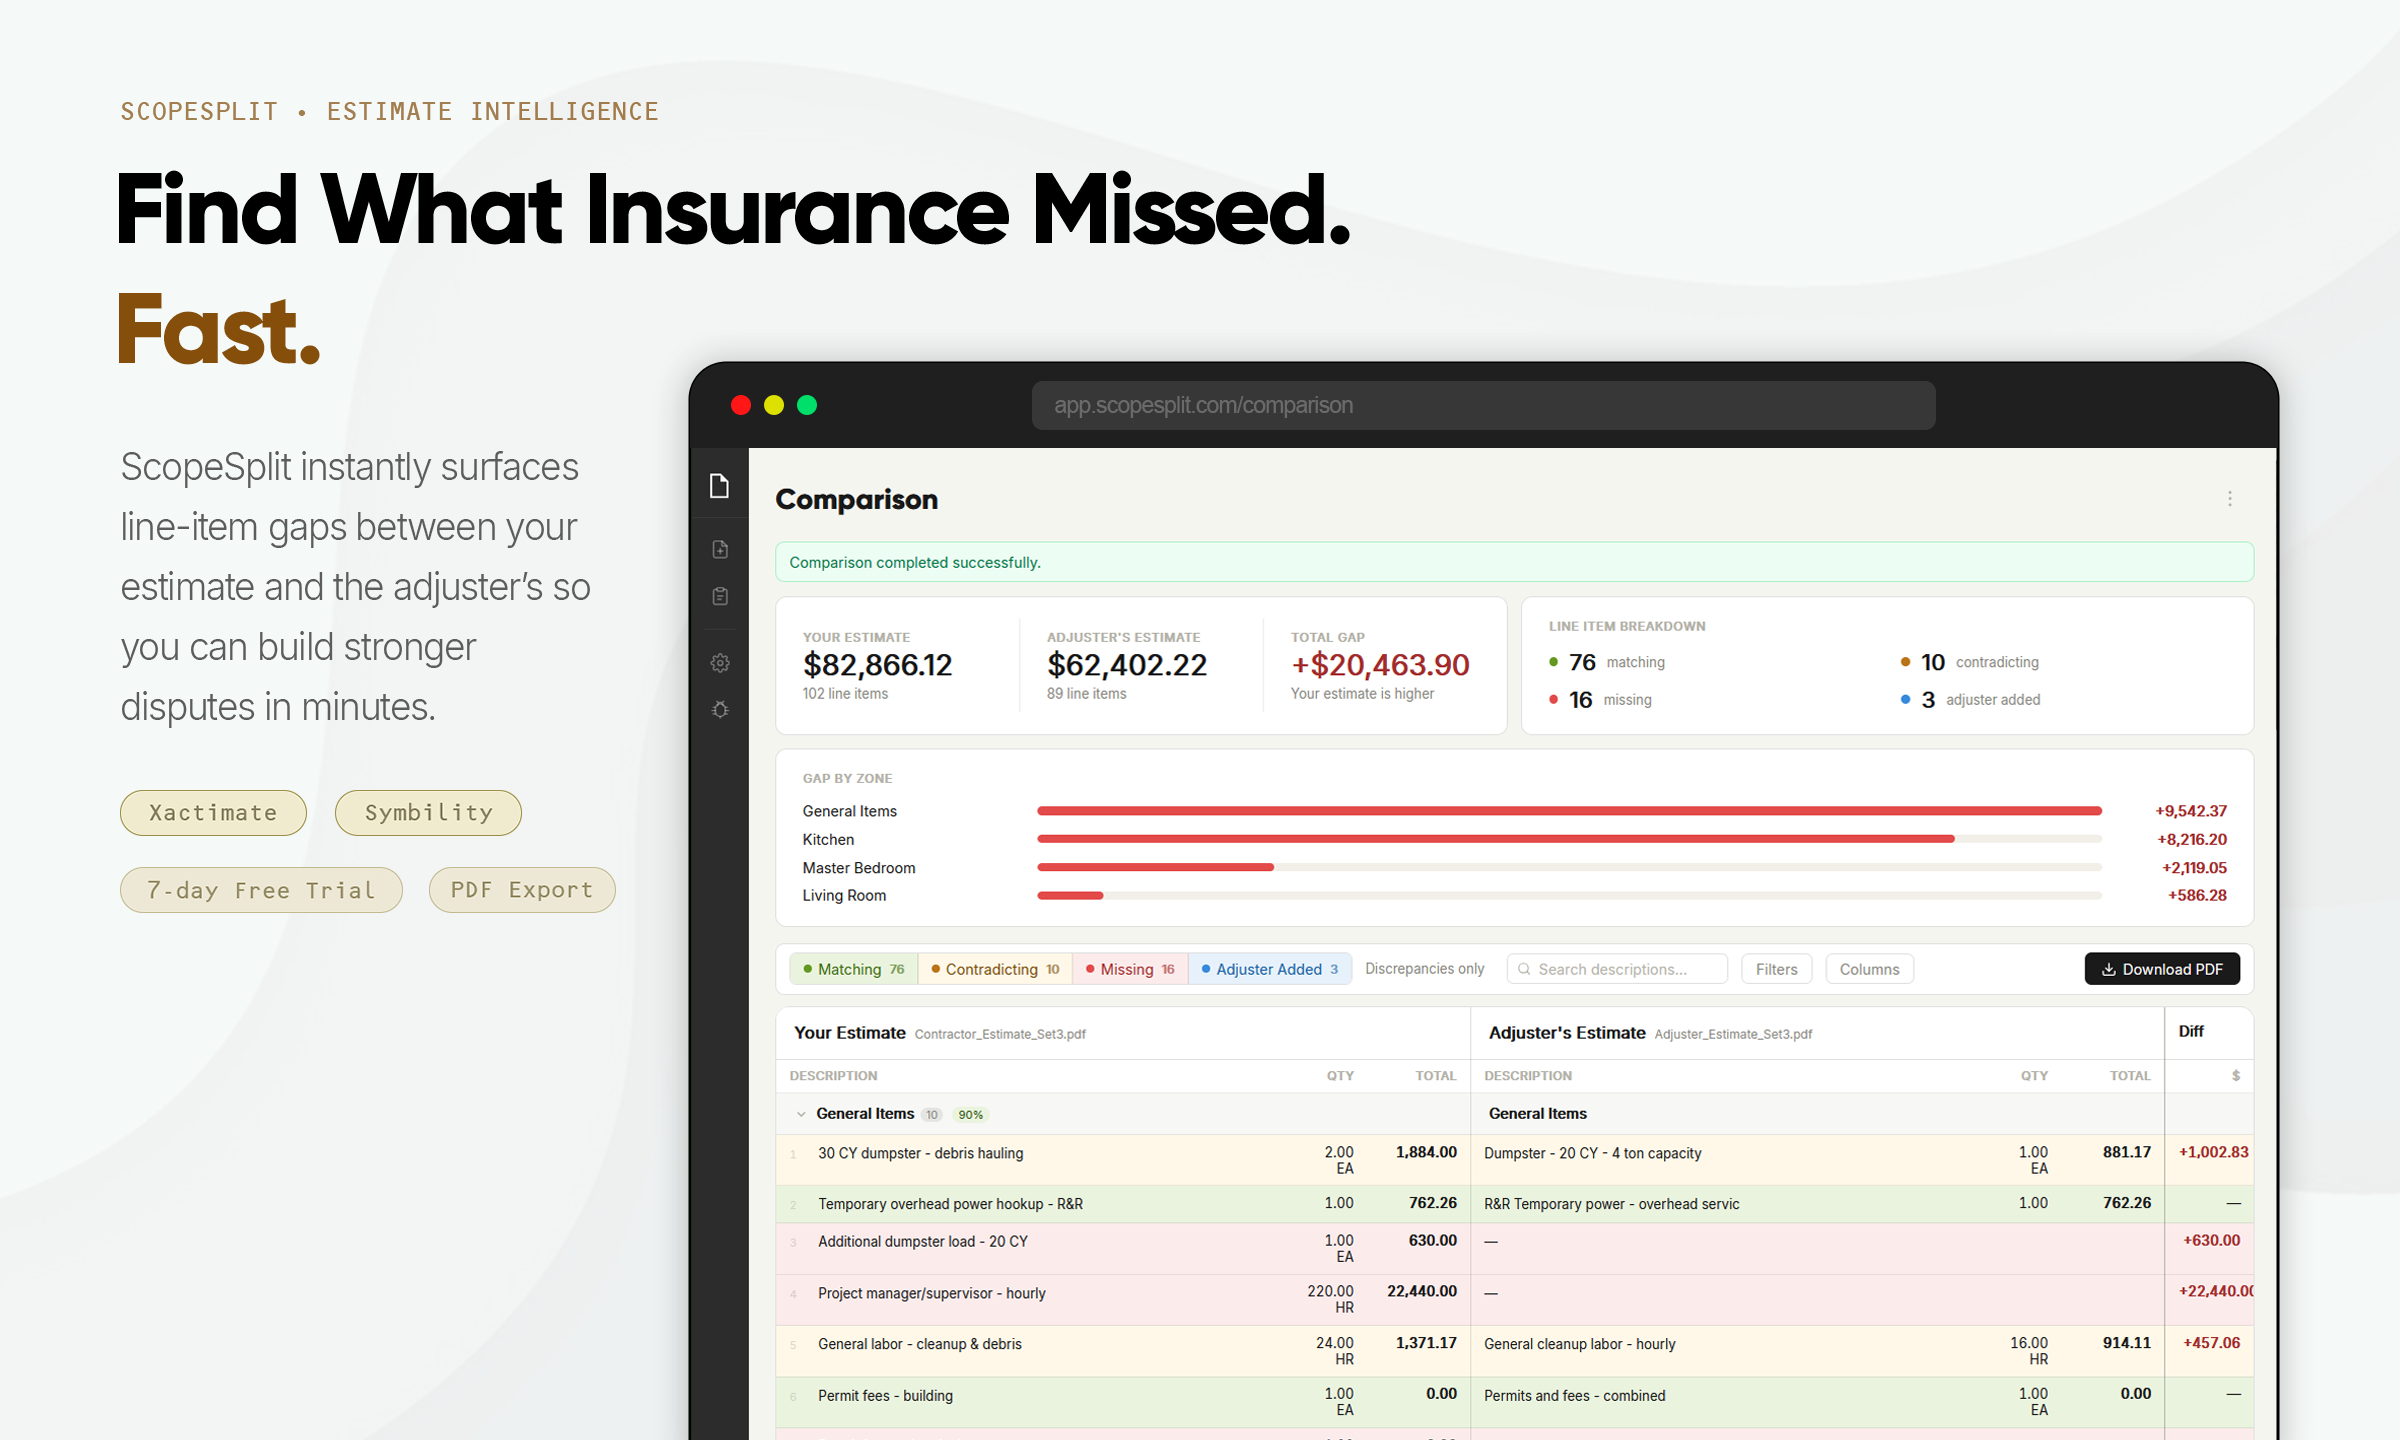Open the Columns dropdown
2400x1440 pixels.
(1869, 969)
